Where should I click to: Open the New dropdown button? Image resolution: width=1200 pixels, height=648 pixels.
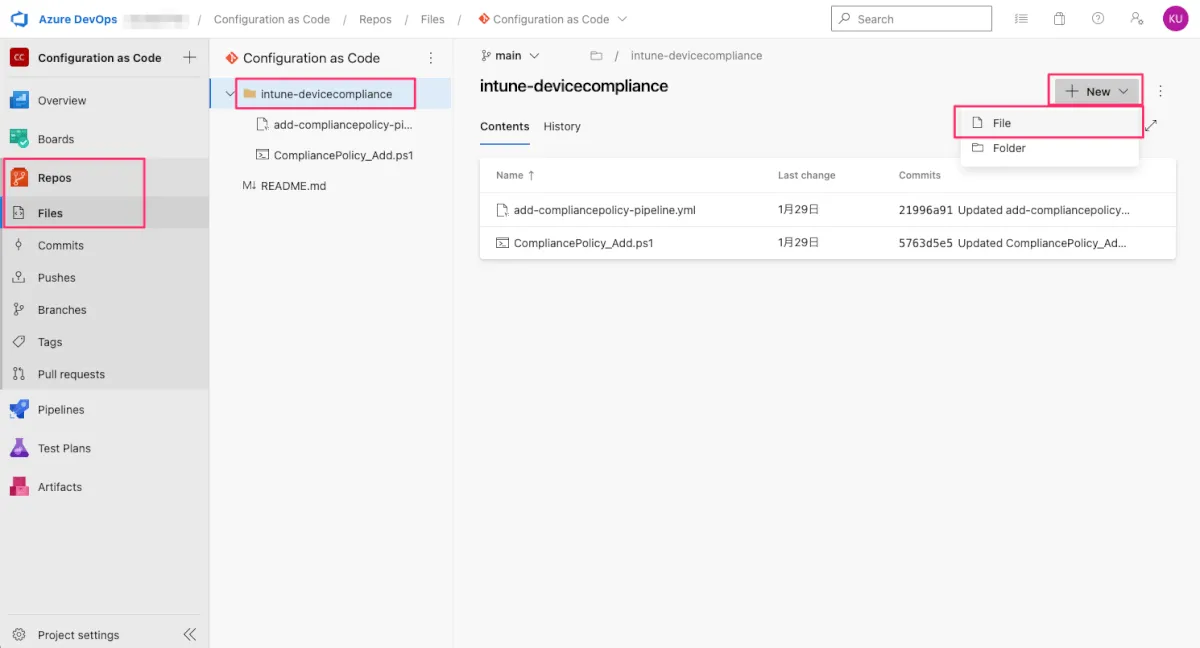pyautogui.click(x=1097, y=91)
